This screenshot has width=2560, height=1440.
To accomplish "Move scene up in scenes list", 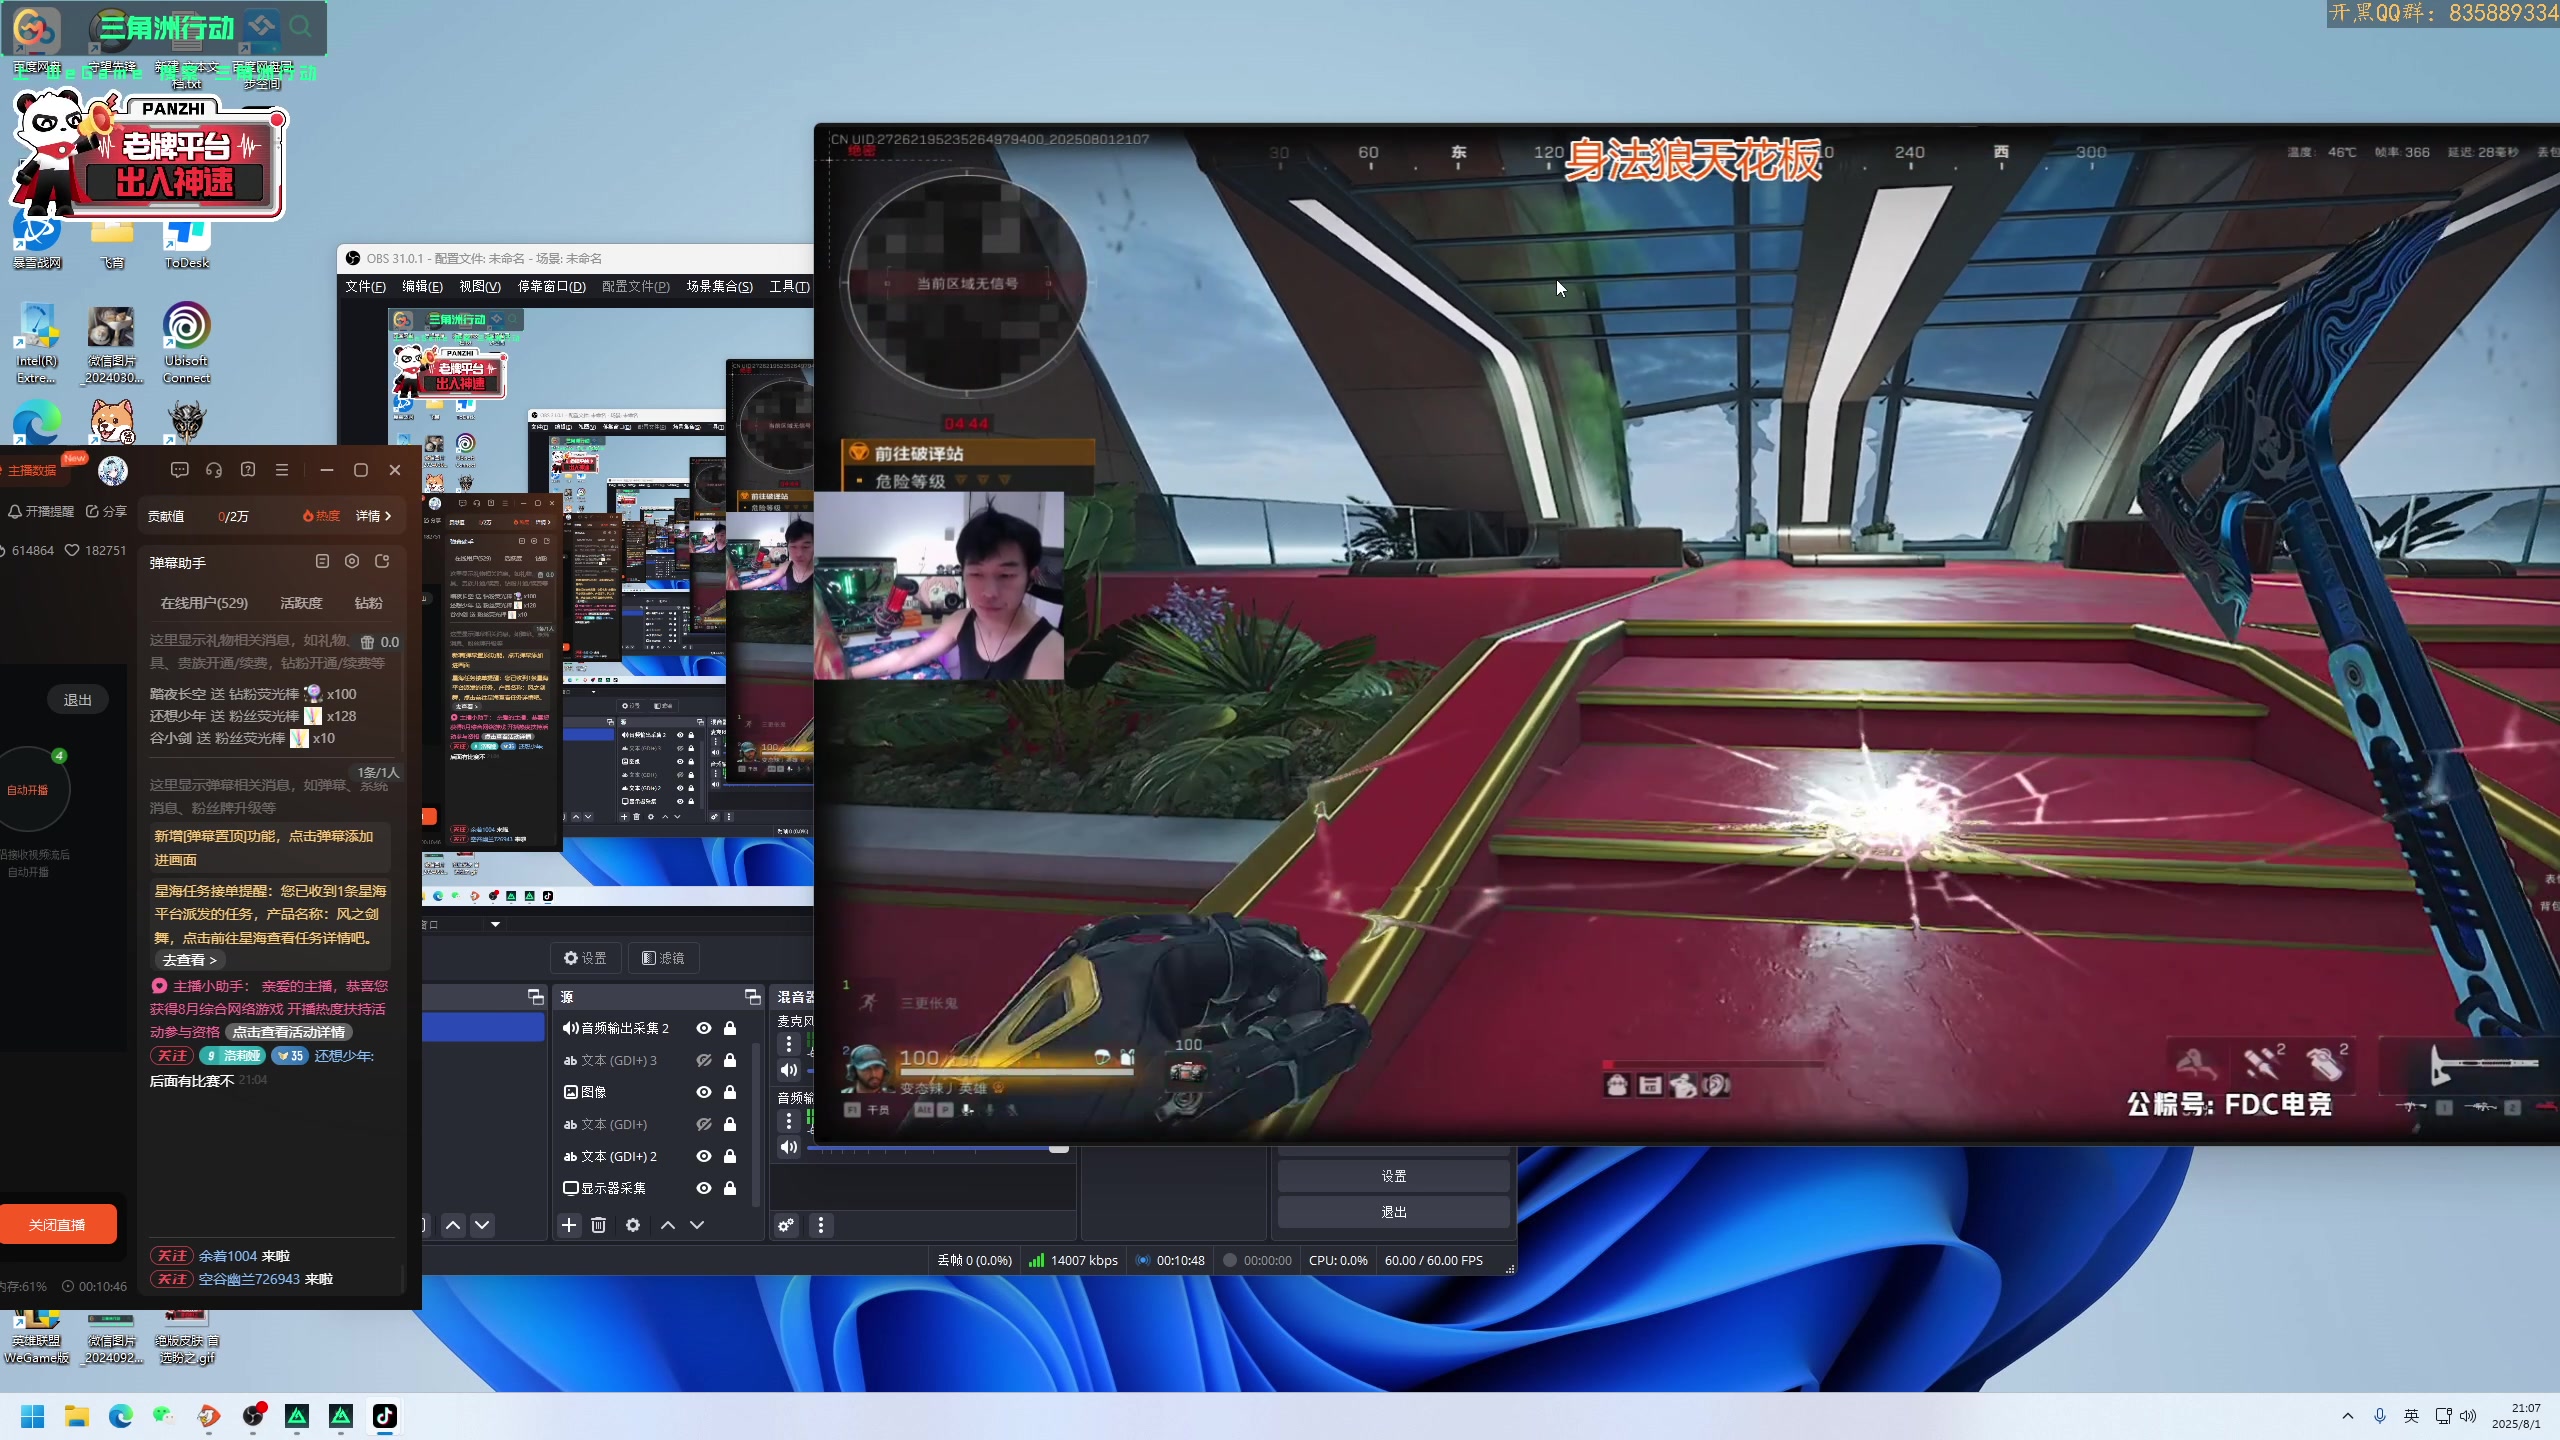I will pyautogui.click(x=453, y=1225).
